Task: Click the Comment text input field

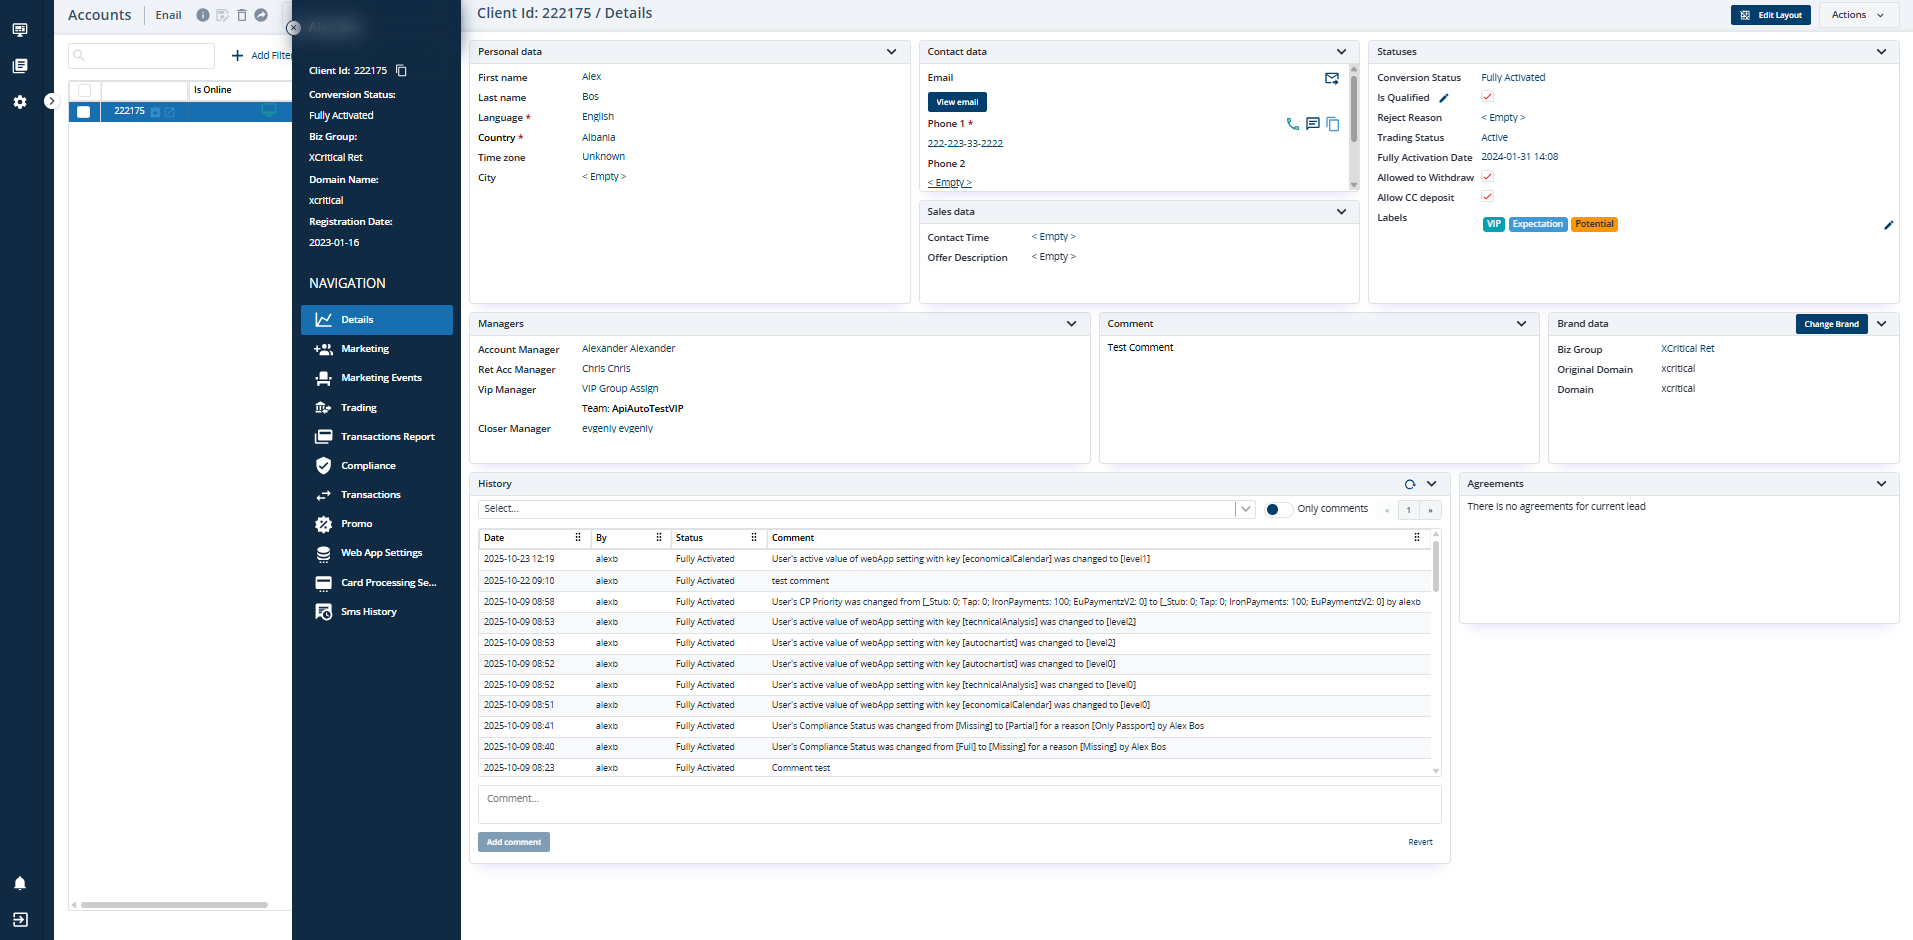Action: [959, 804]
